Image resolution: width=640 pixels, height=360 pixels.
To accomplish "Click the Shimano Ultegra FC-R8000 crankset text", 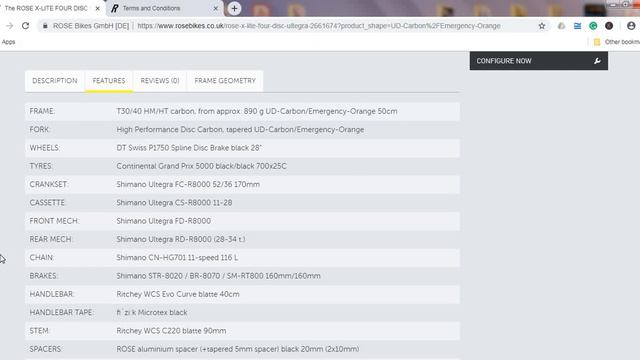I will pos(188,184).
